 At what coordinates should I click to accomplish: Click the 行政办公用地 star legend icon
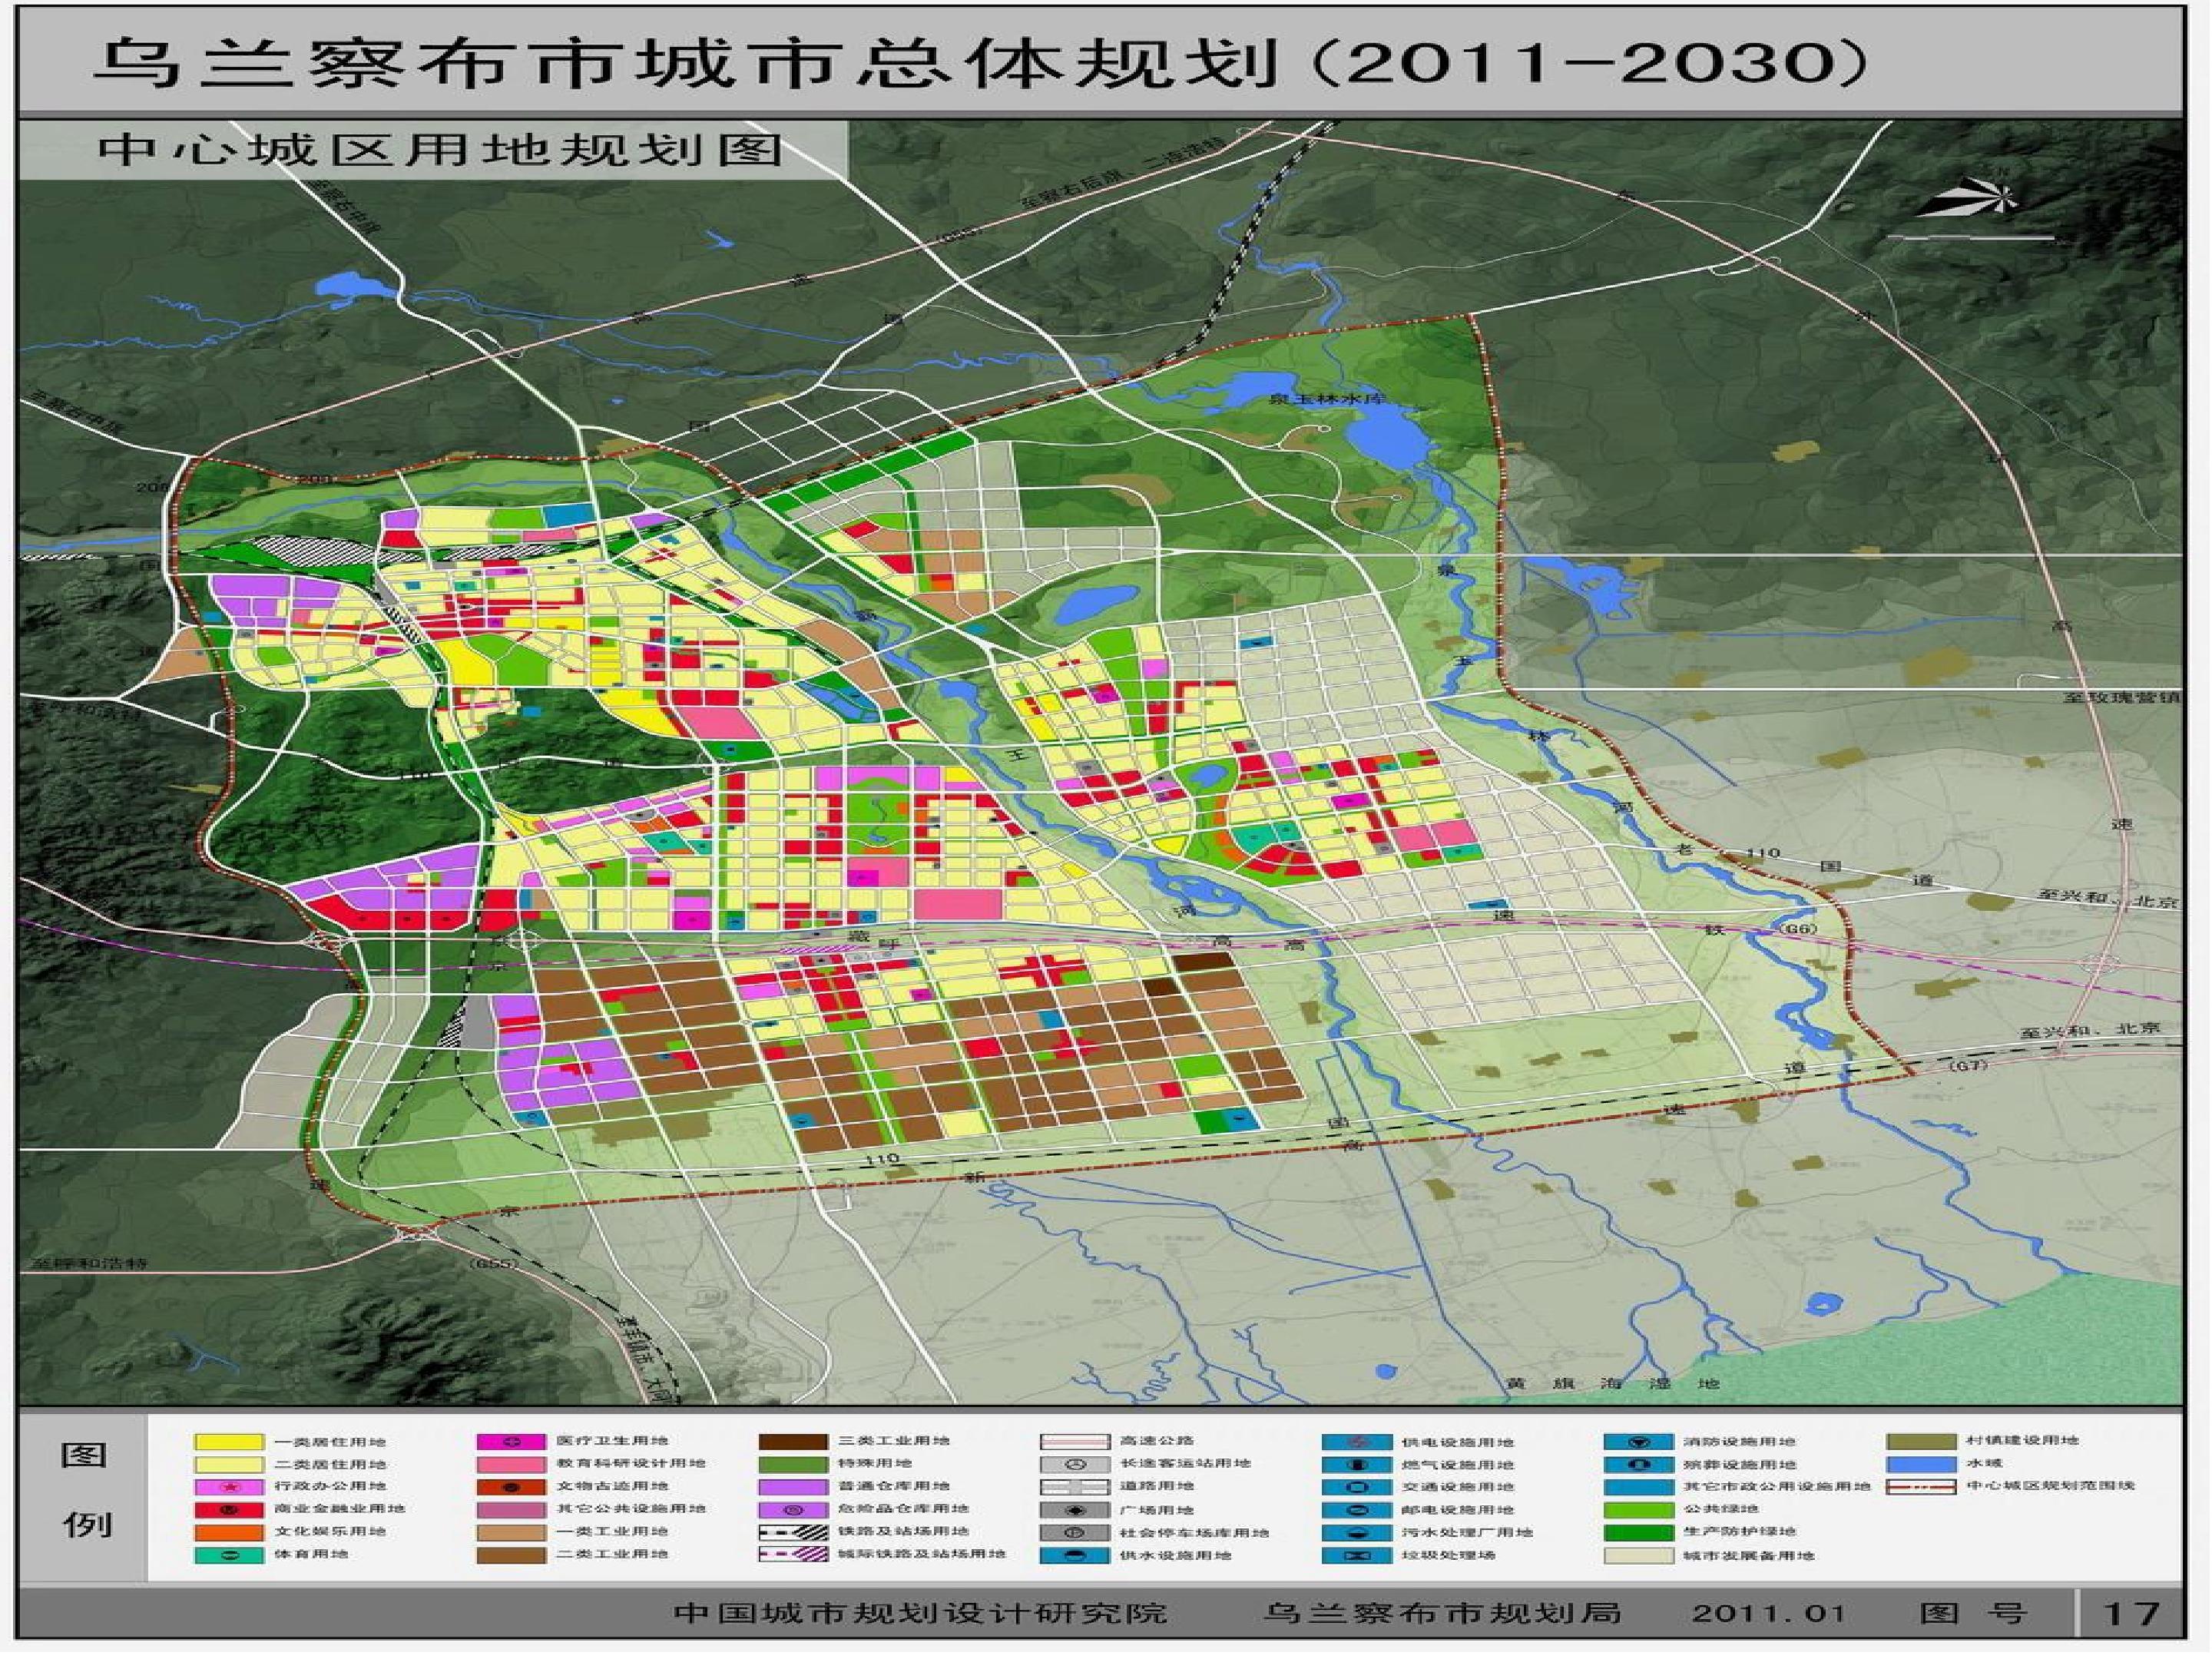coord(228,1487)
